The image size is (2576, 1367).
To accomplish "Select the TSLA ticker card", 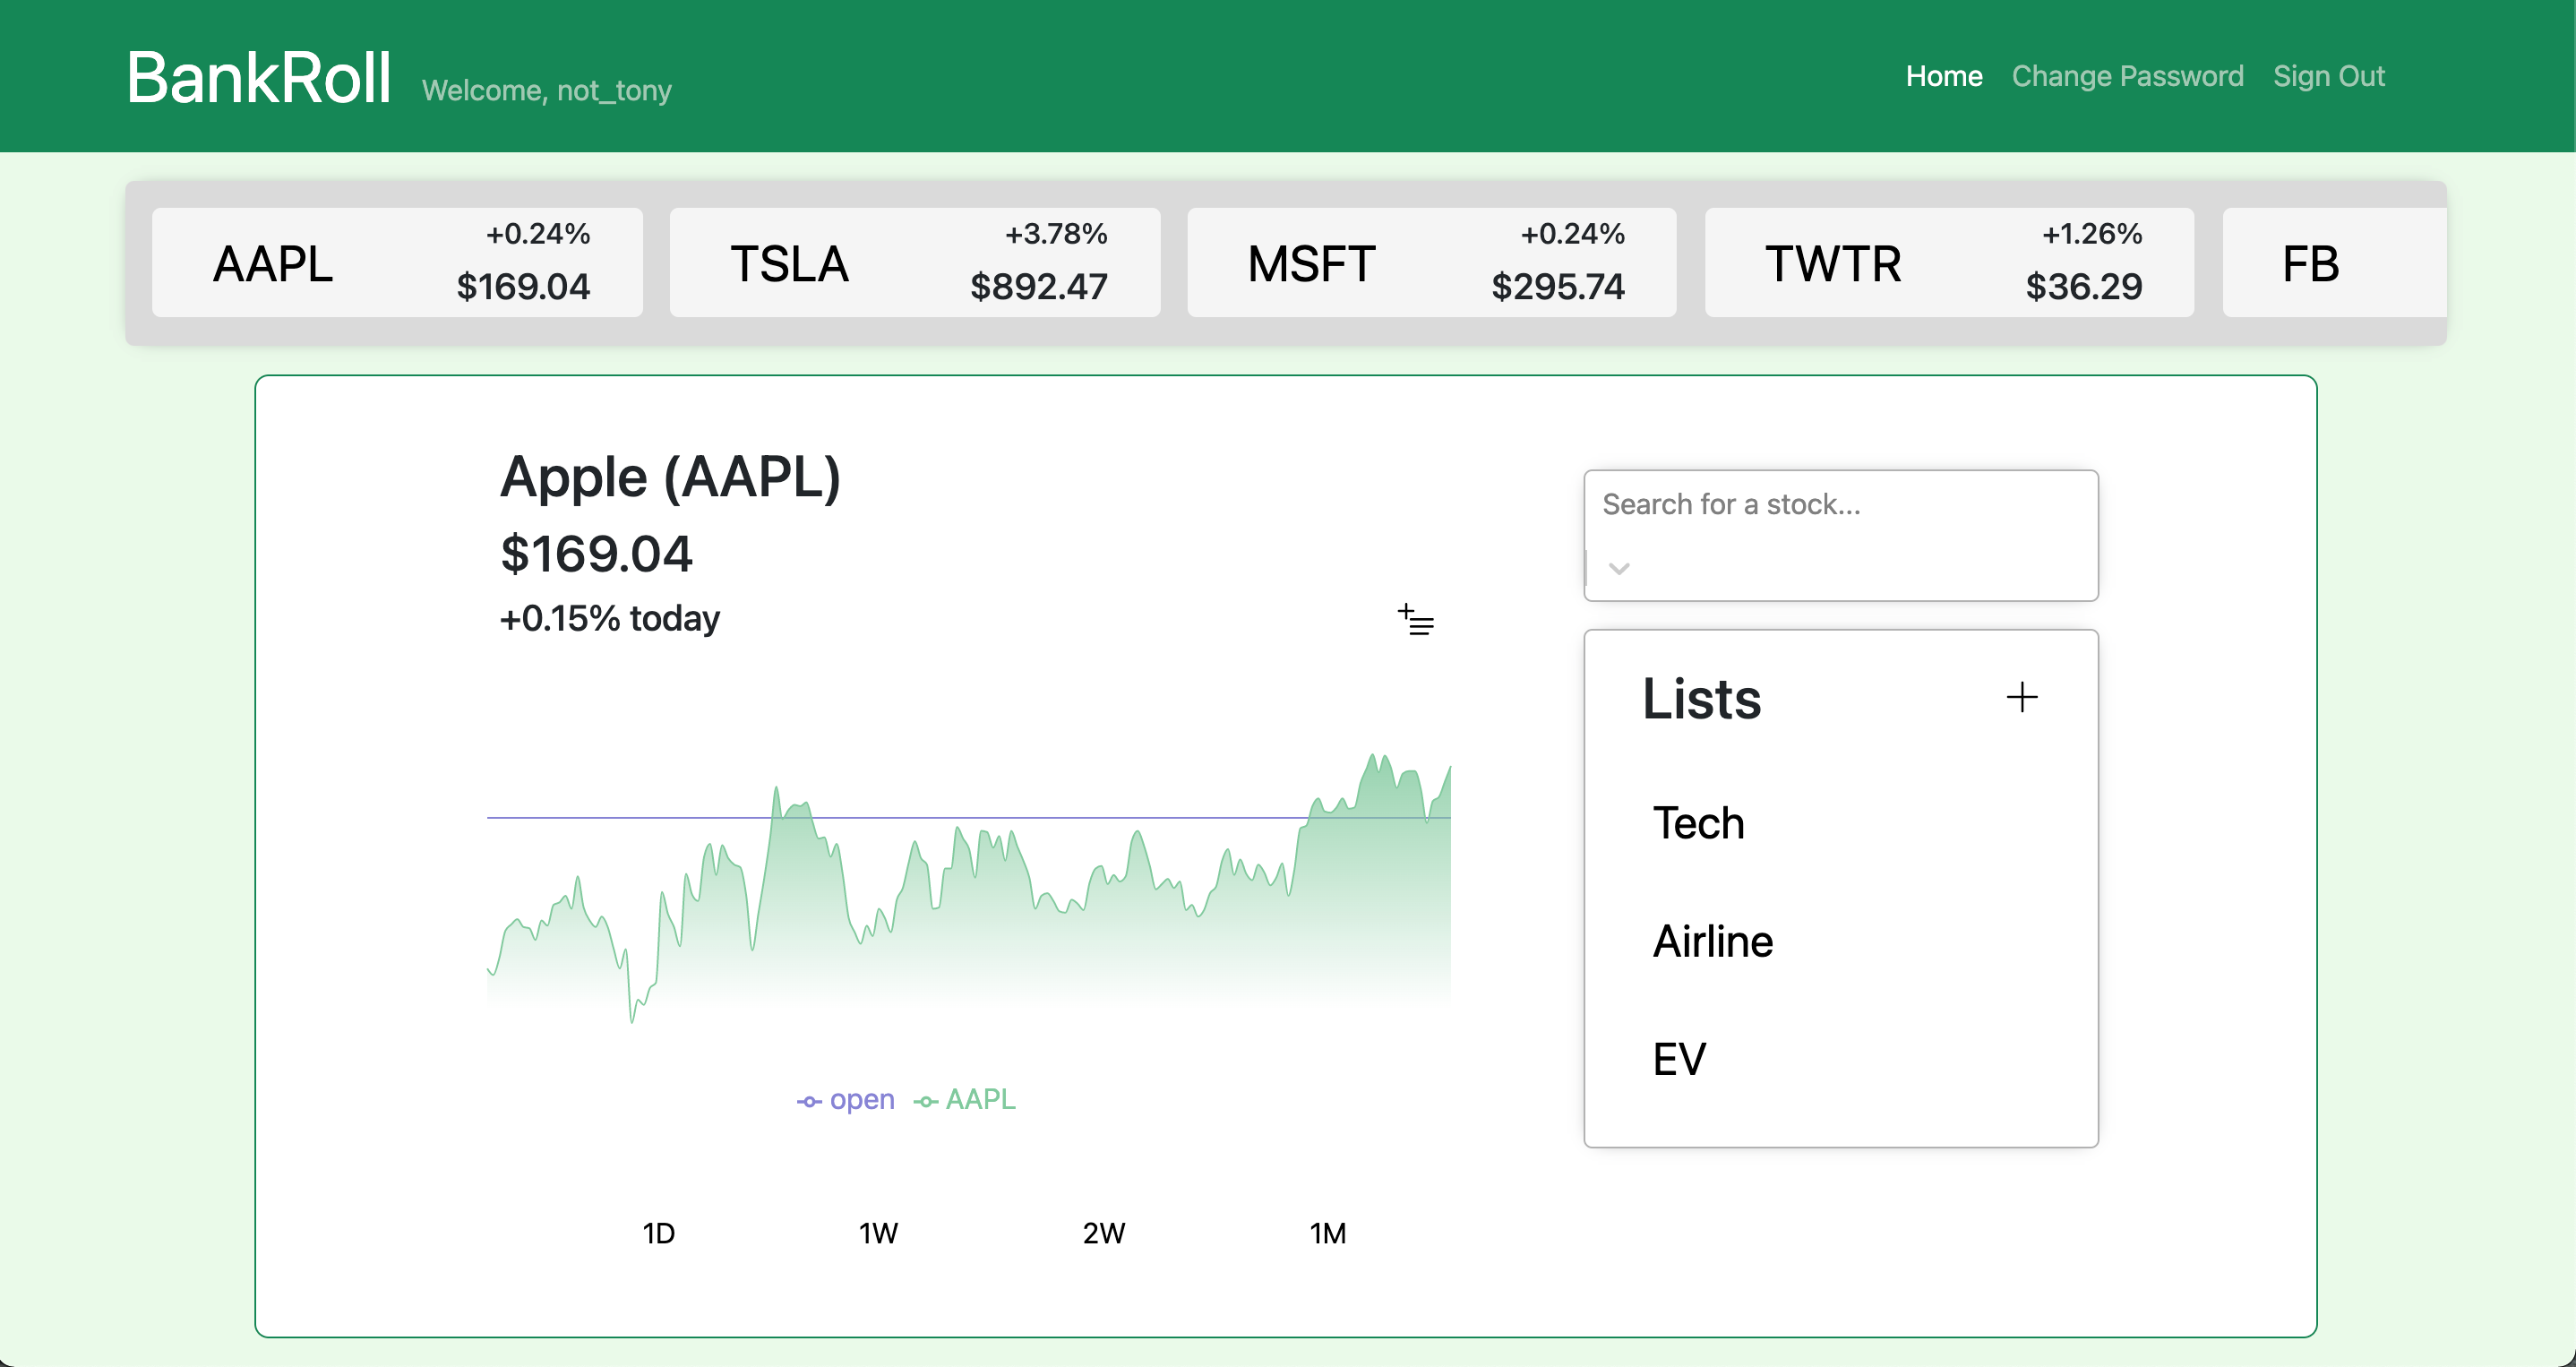I will (914, 263).
